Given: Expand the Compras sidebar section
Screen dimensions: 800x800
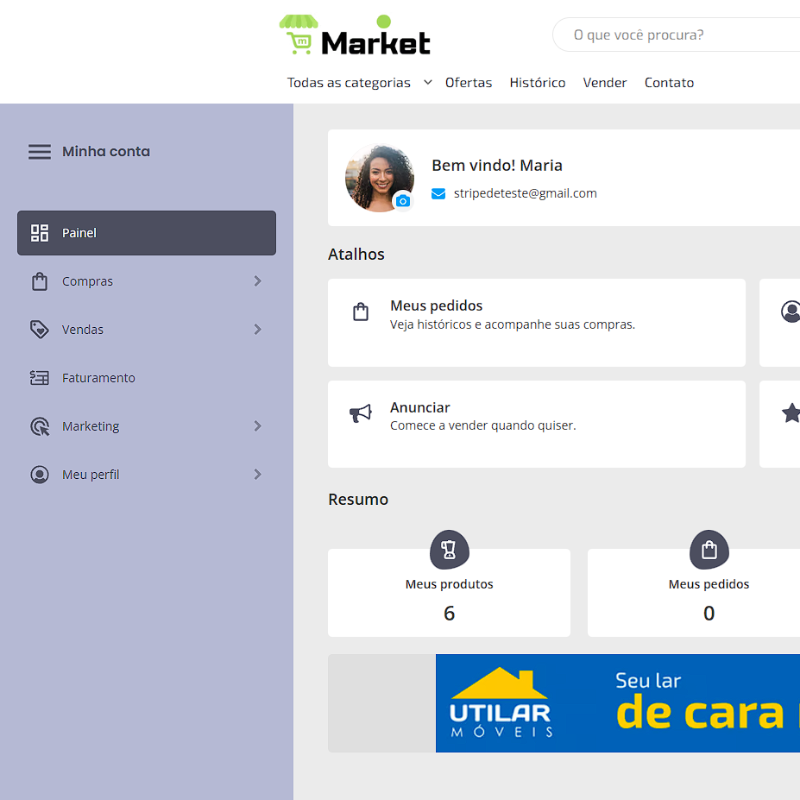Looking at the screenshot, I should [x=258, y=281].
